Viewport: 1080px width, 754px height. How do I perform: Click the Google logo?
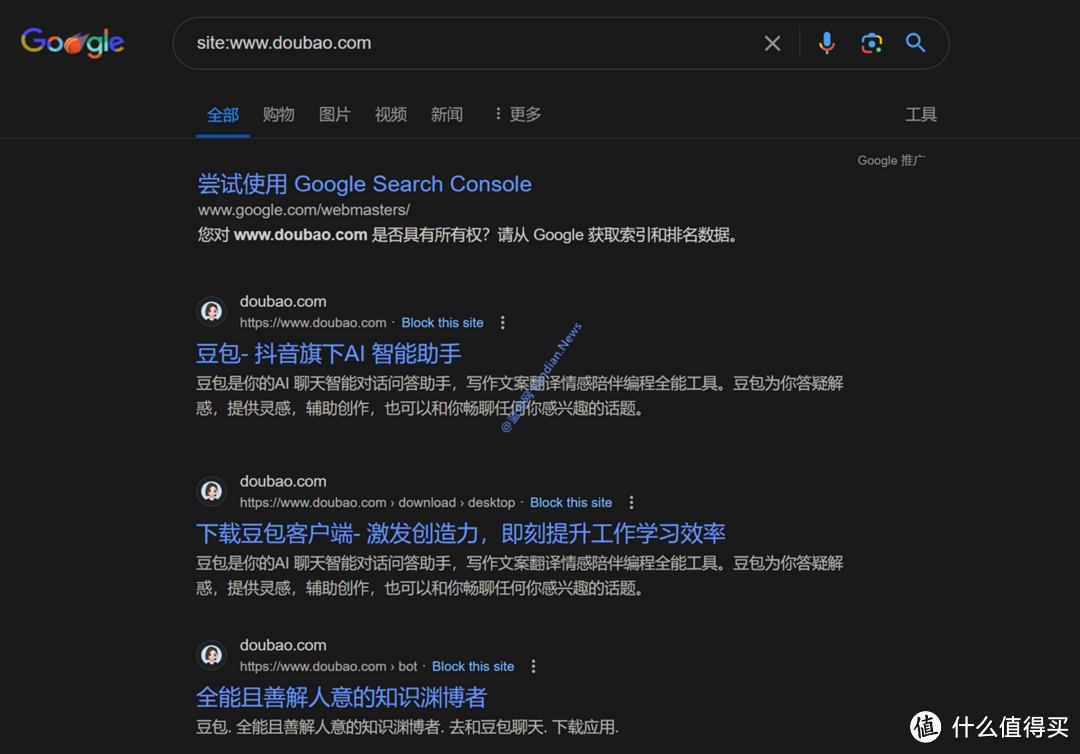pos(72,43)
